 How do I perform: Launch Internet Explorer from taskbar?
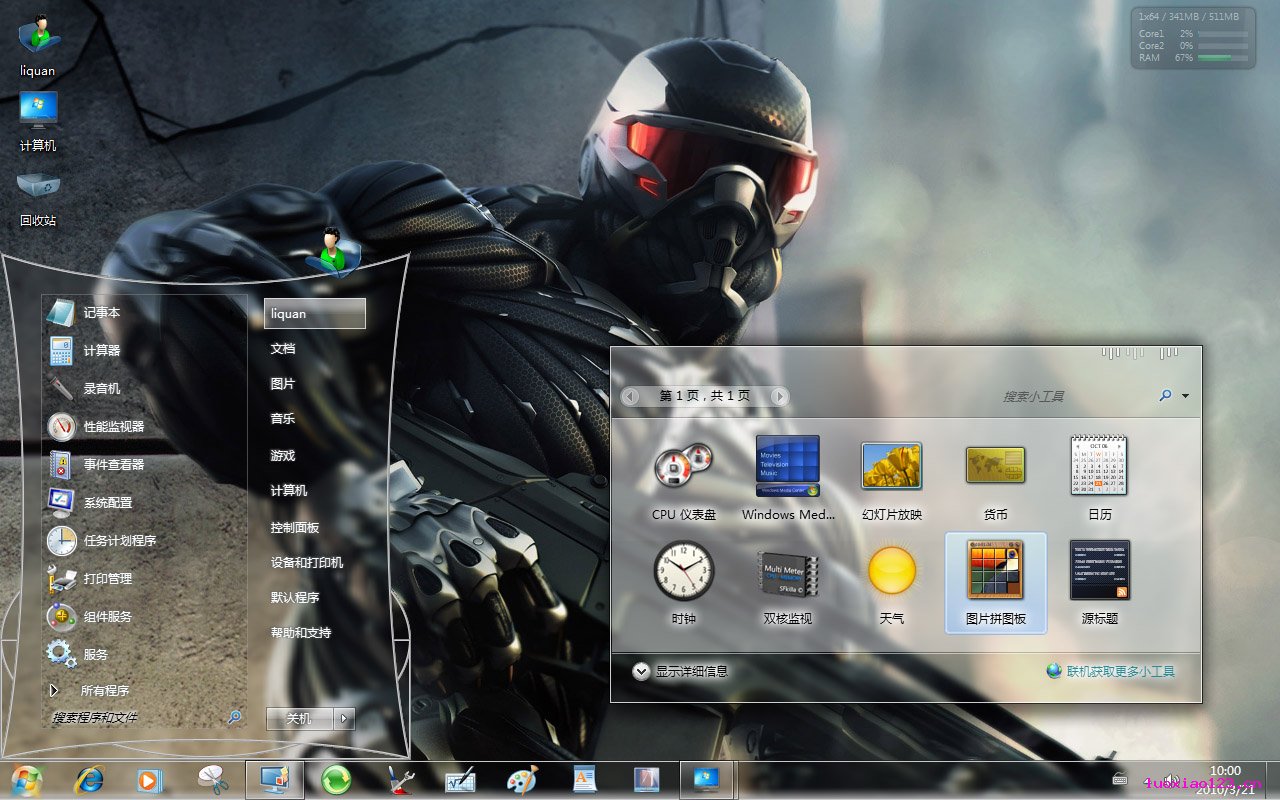(90, 780)
